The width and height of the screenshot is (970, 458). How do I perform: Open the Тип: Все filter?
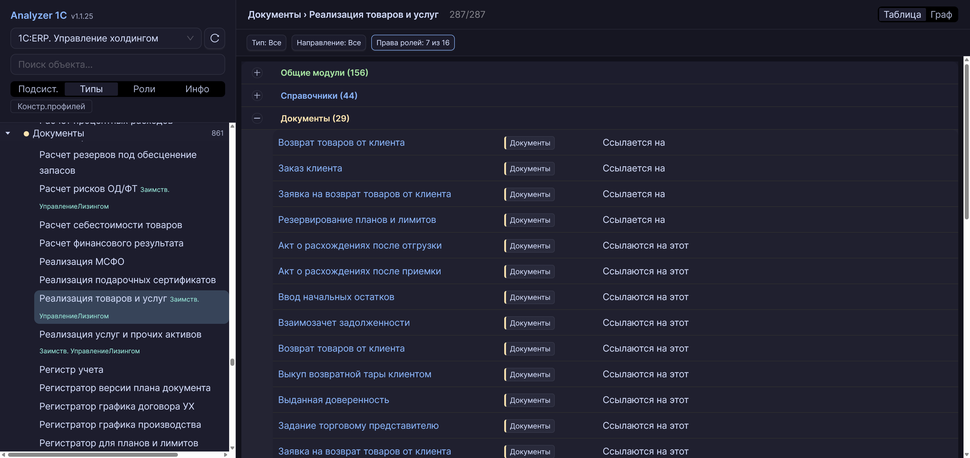[x=266, y=43]
